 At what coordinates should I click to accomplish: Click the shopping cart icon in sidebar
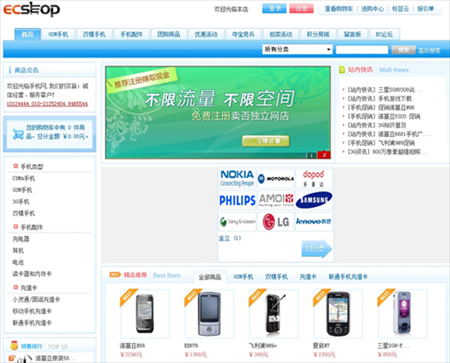[x=18, y=134]
